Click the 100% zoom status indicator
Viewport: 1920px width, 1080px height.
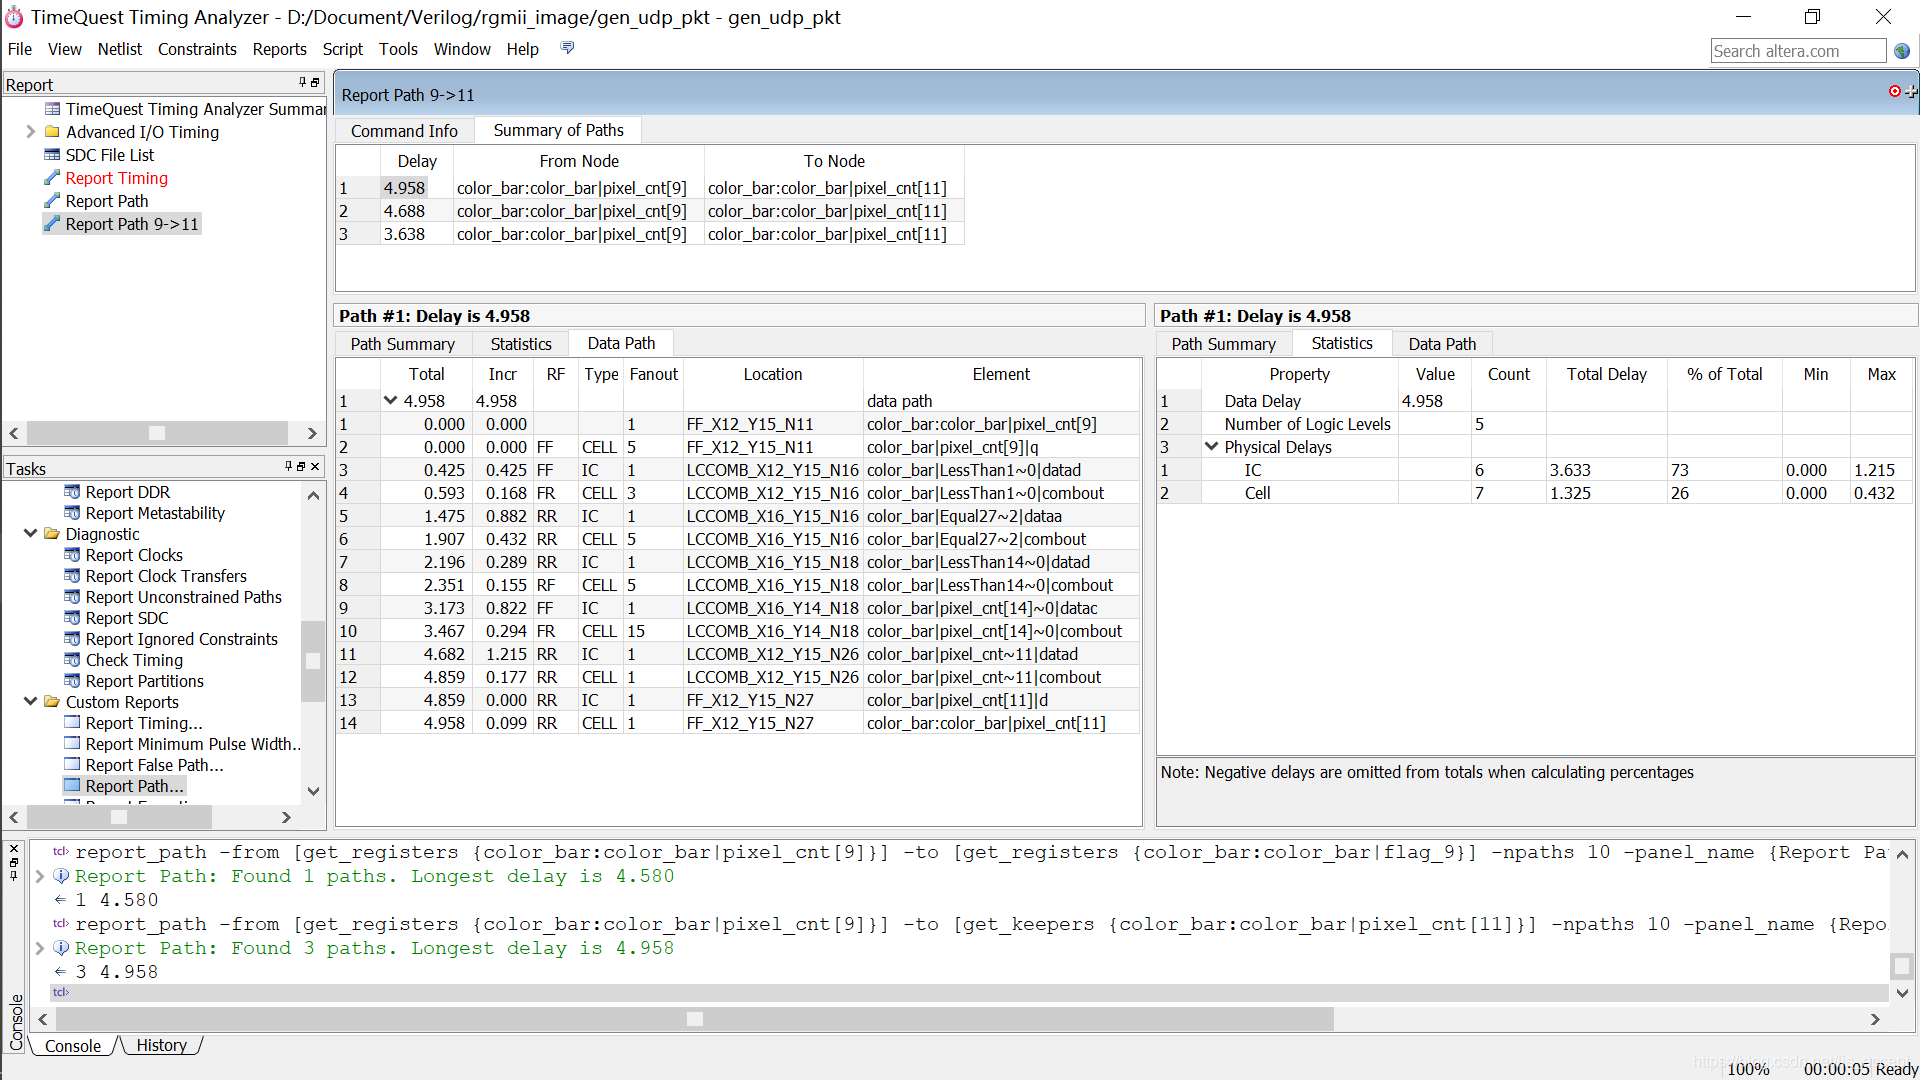point(1748,1069)
